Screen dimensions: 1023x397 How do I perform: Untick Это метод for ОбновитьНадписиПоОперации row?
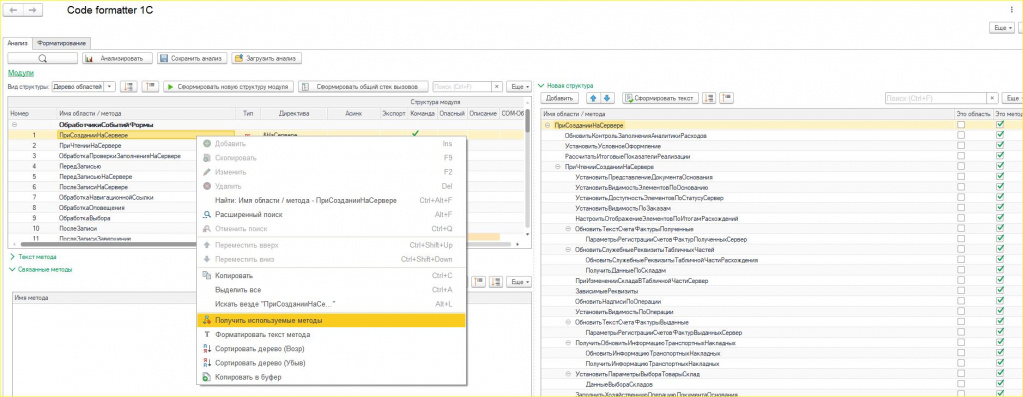pyautogui.click(x=1000, y=301)
